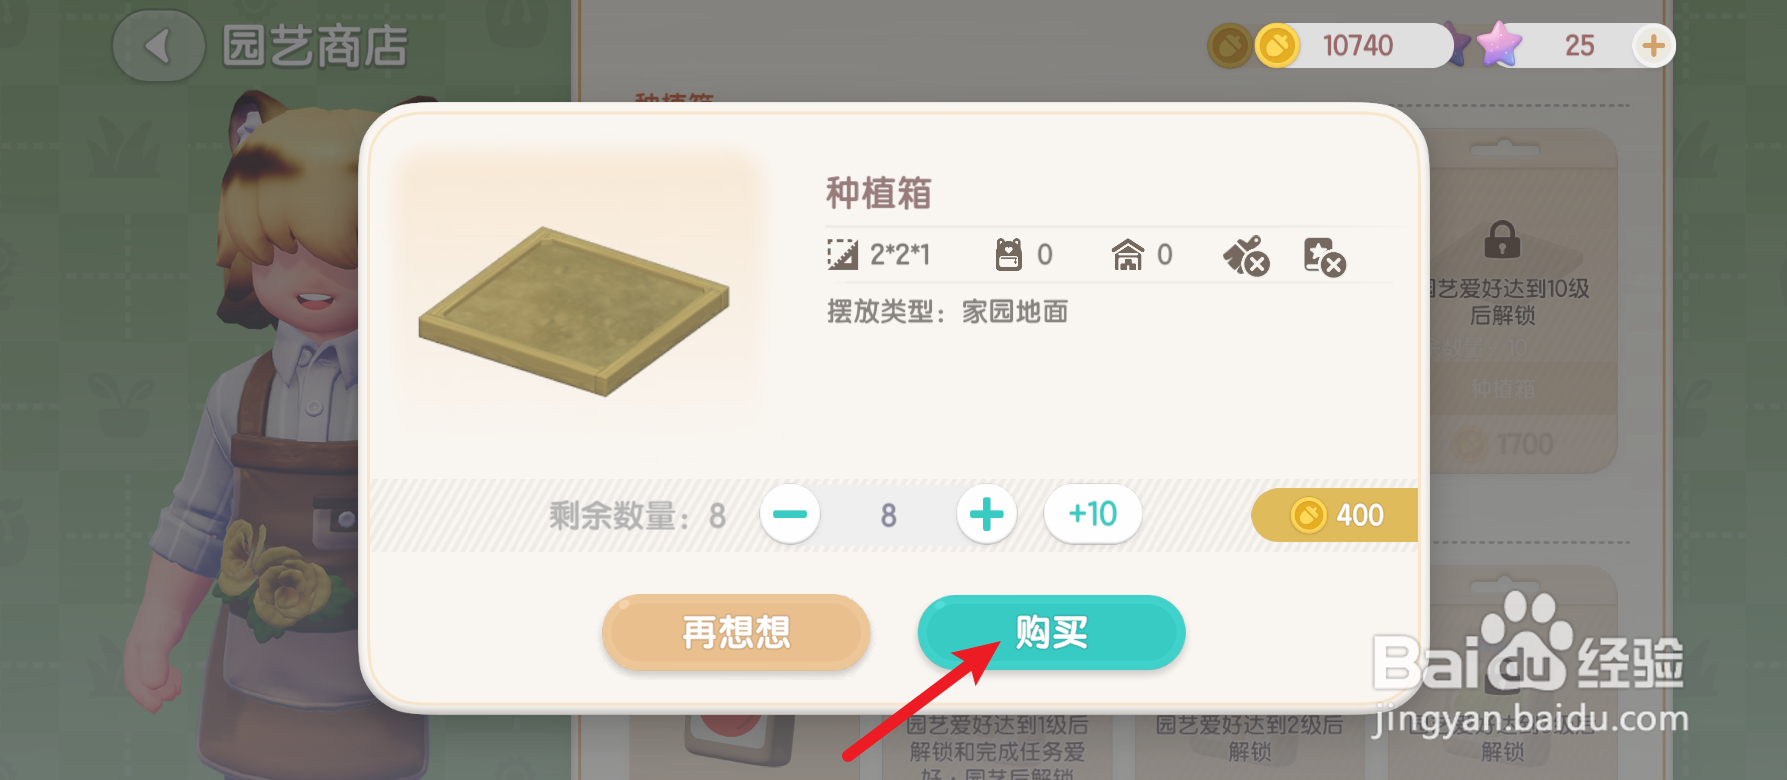
Task: Tap the plus icon to add stars
Action: click(1653, 46)
